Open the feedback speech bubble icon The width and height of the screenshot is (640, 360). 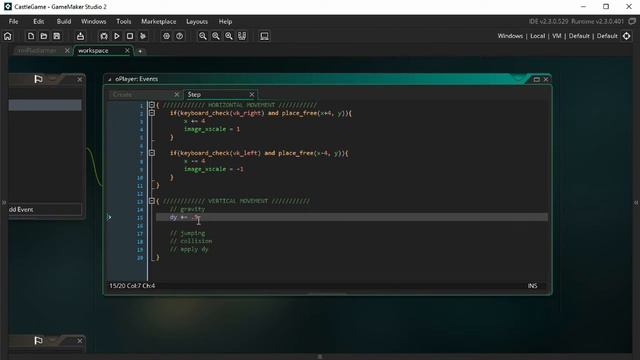(632, 21)
